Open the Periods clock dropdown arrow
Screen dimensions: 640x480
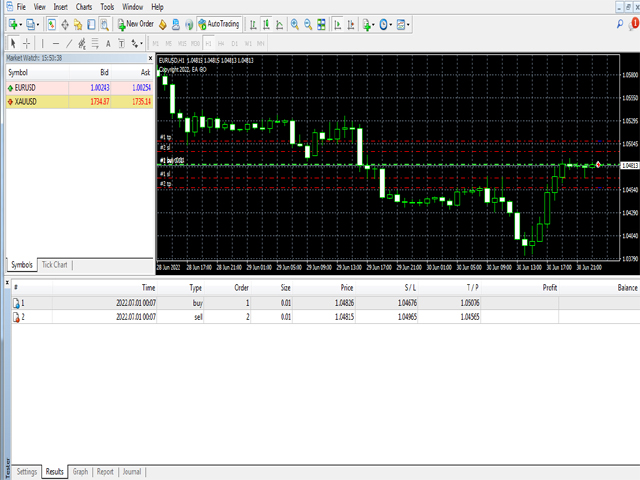pos(391,25)
